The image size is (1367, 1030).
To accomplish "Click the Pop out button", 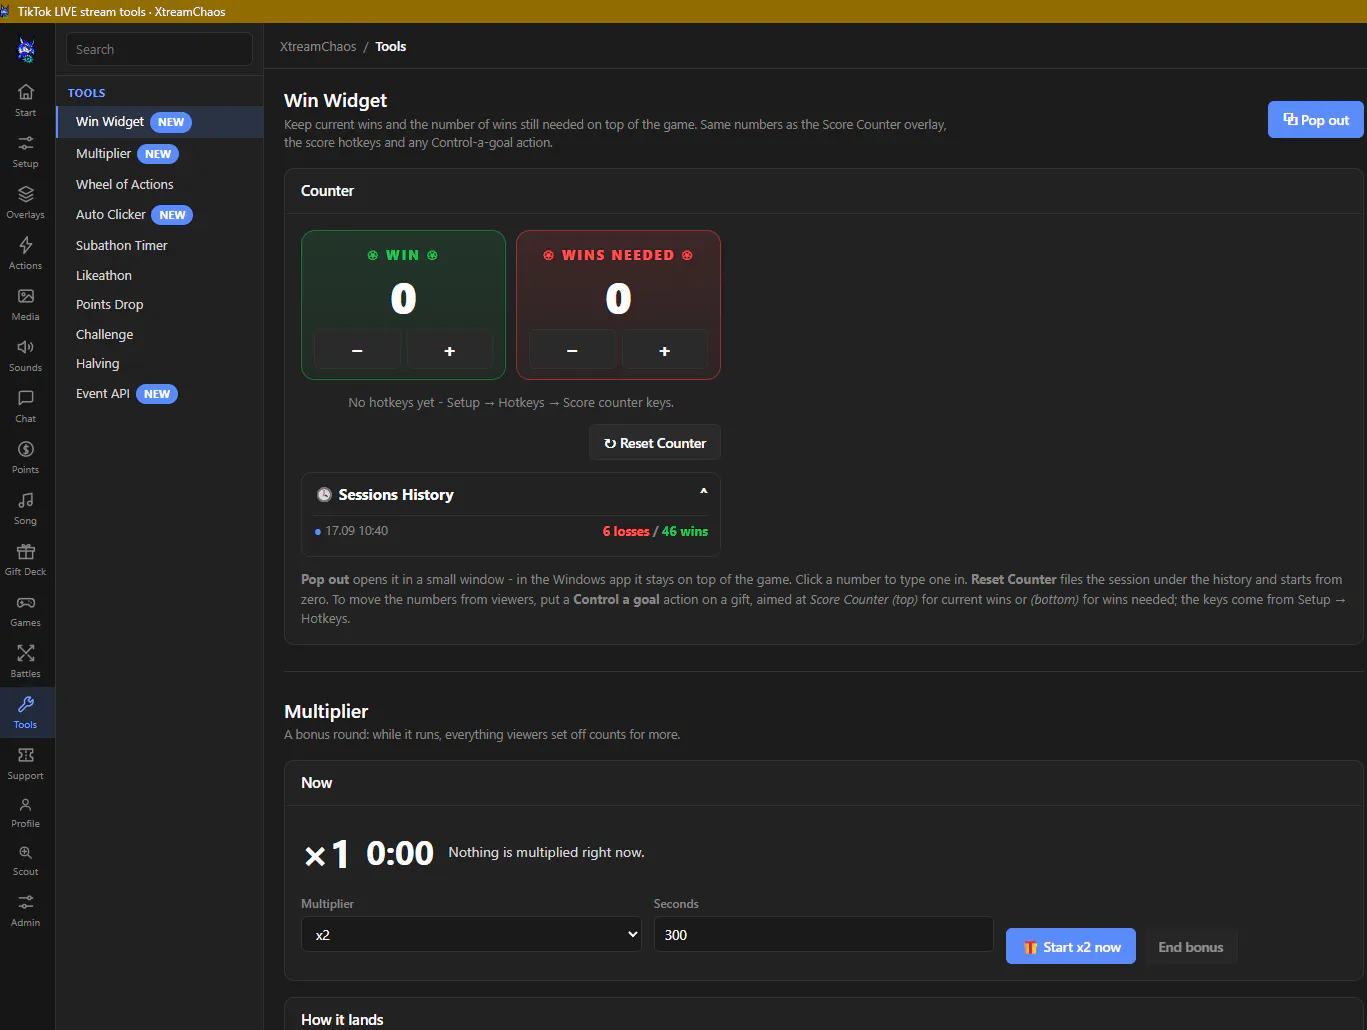I will point(1315,120).
